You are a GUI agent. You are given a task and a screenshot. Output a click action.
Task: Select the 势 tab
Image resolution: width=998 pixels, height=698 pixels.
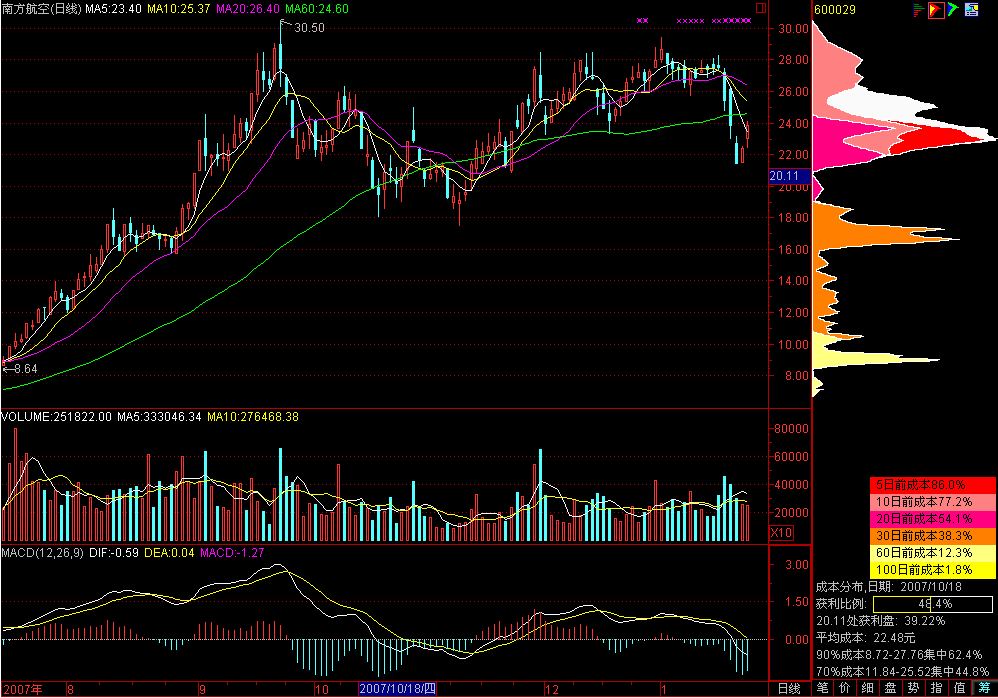coord(913,688)
